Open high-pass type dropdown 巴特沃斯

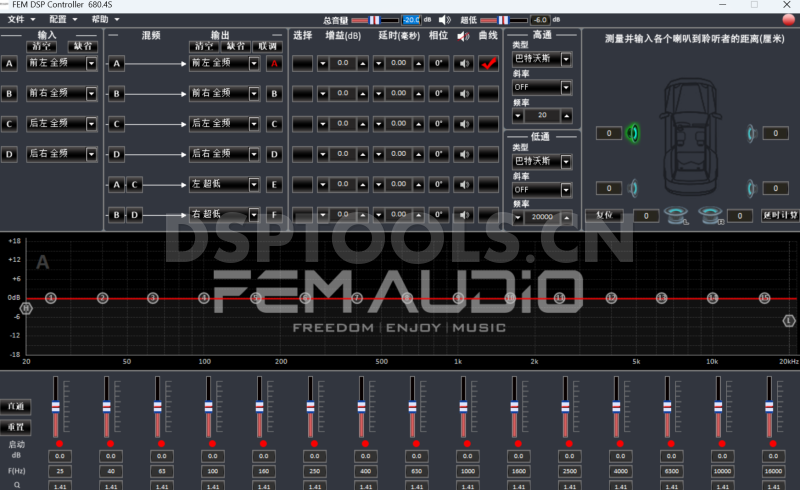(x=542, y=59)
